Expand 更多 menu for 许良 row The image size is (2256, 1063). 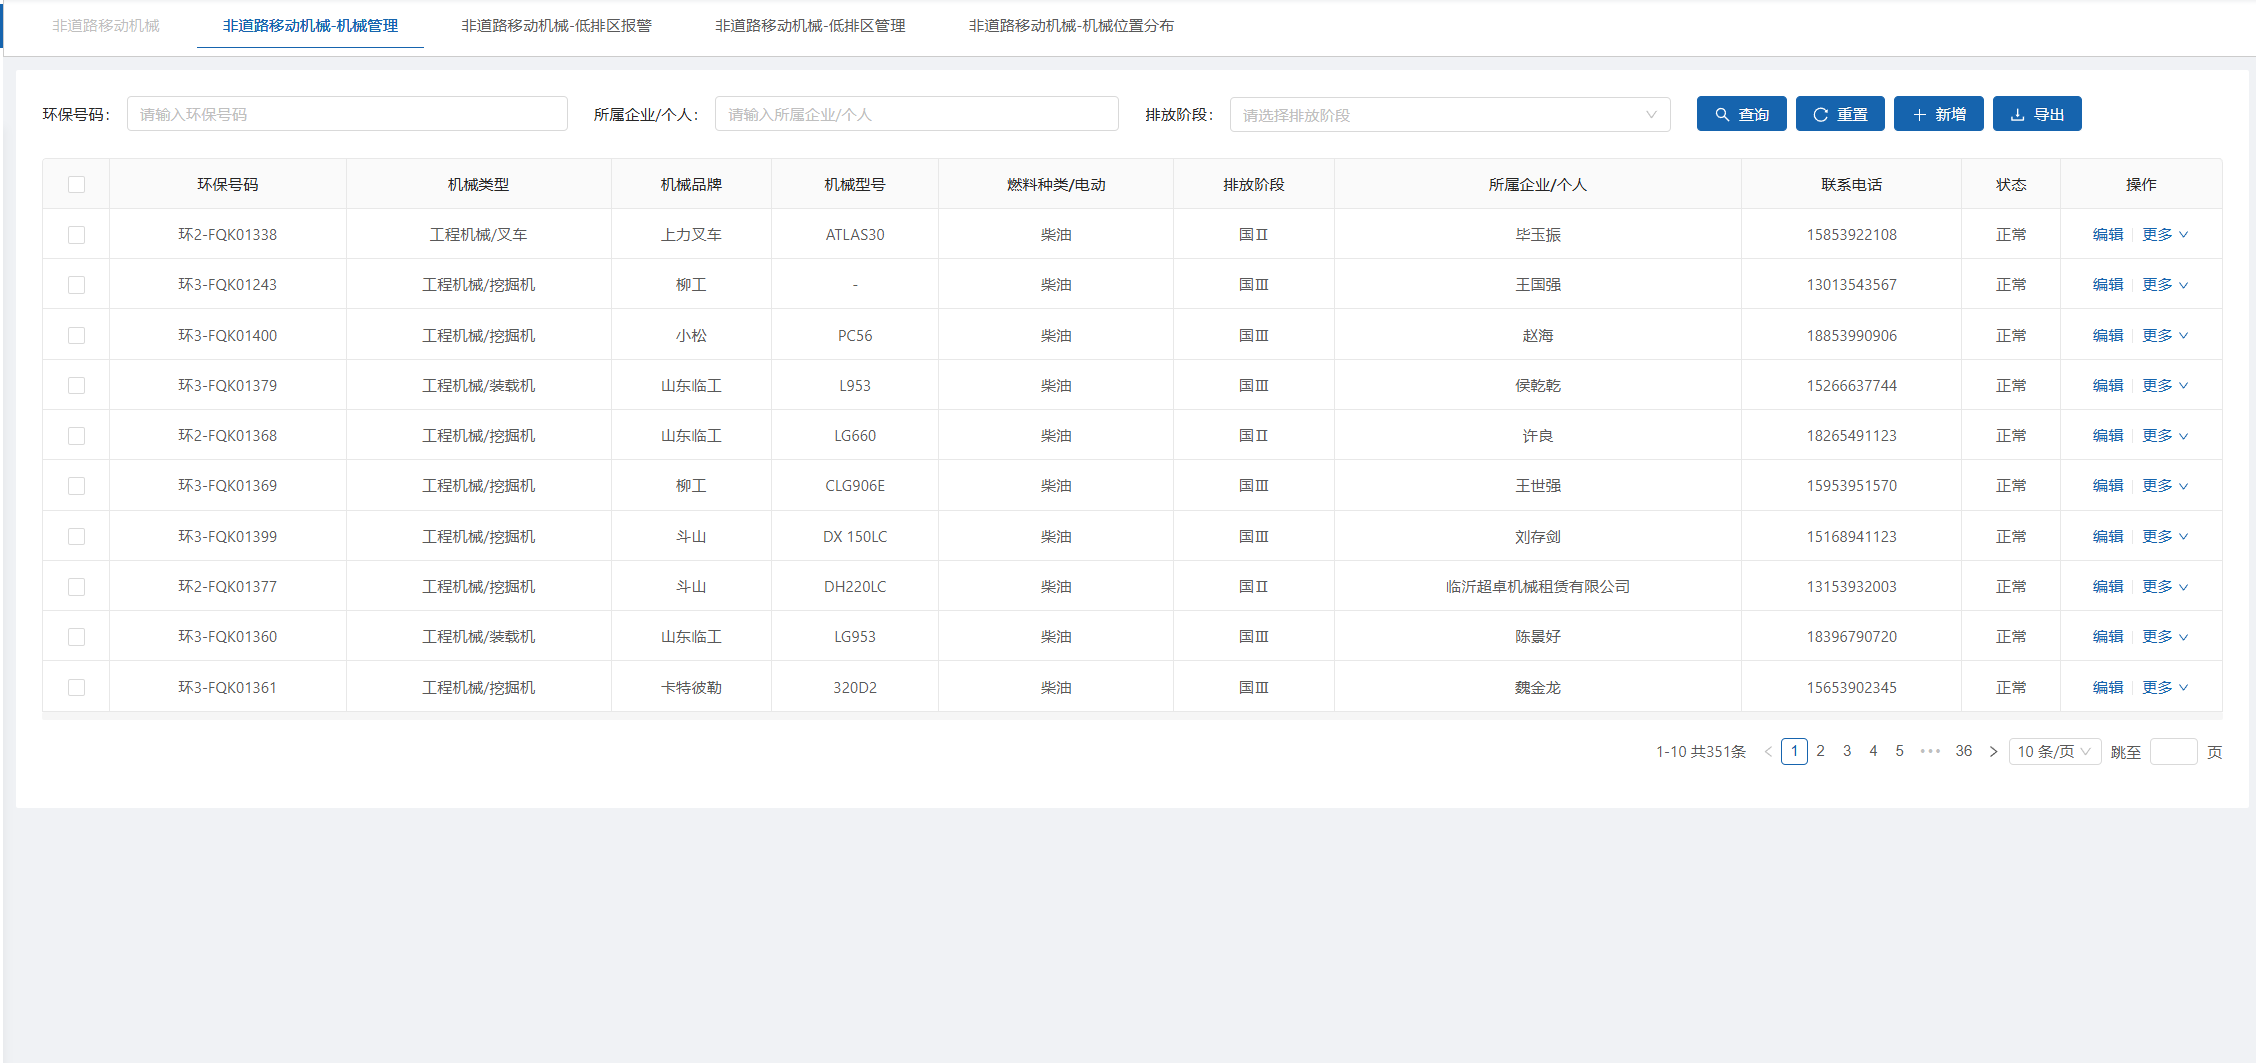tap(2165, 435)
